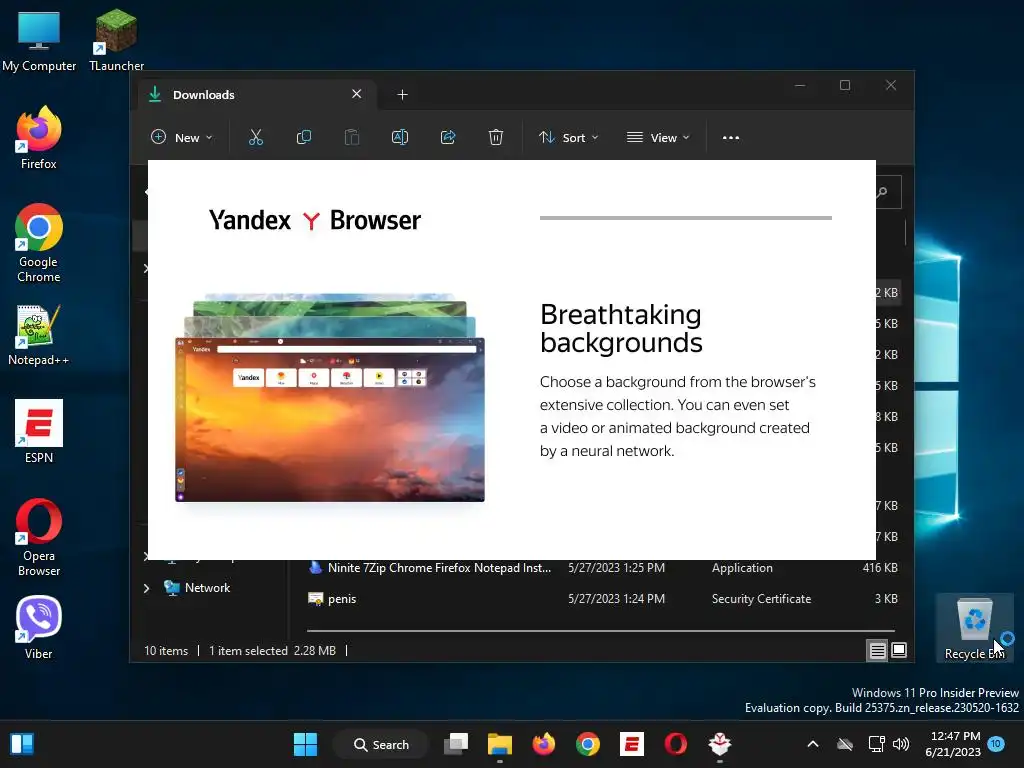Launch Chrome from the taskbar
1024x768 pixels.
pos(588,744)
